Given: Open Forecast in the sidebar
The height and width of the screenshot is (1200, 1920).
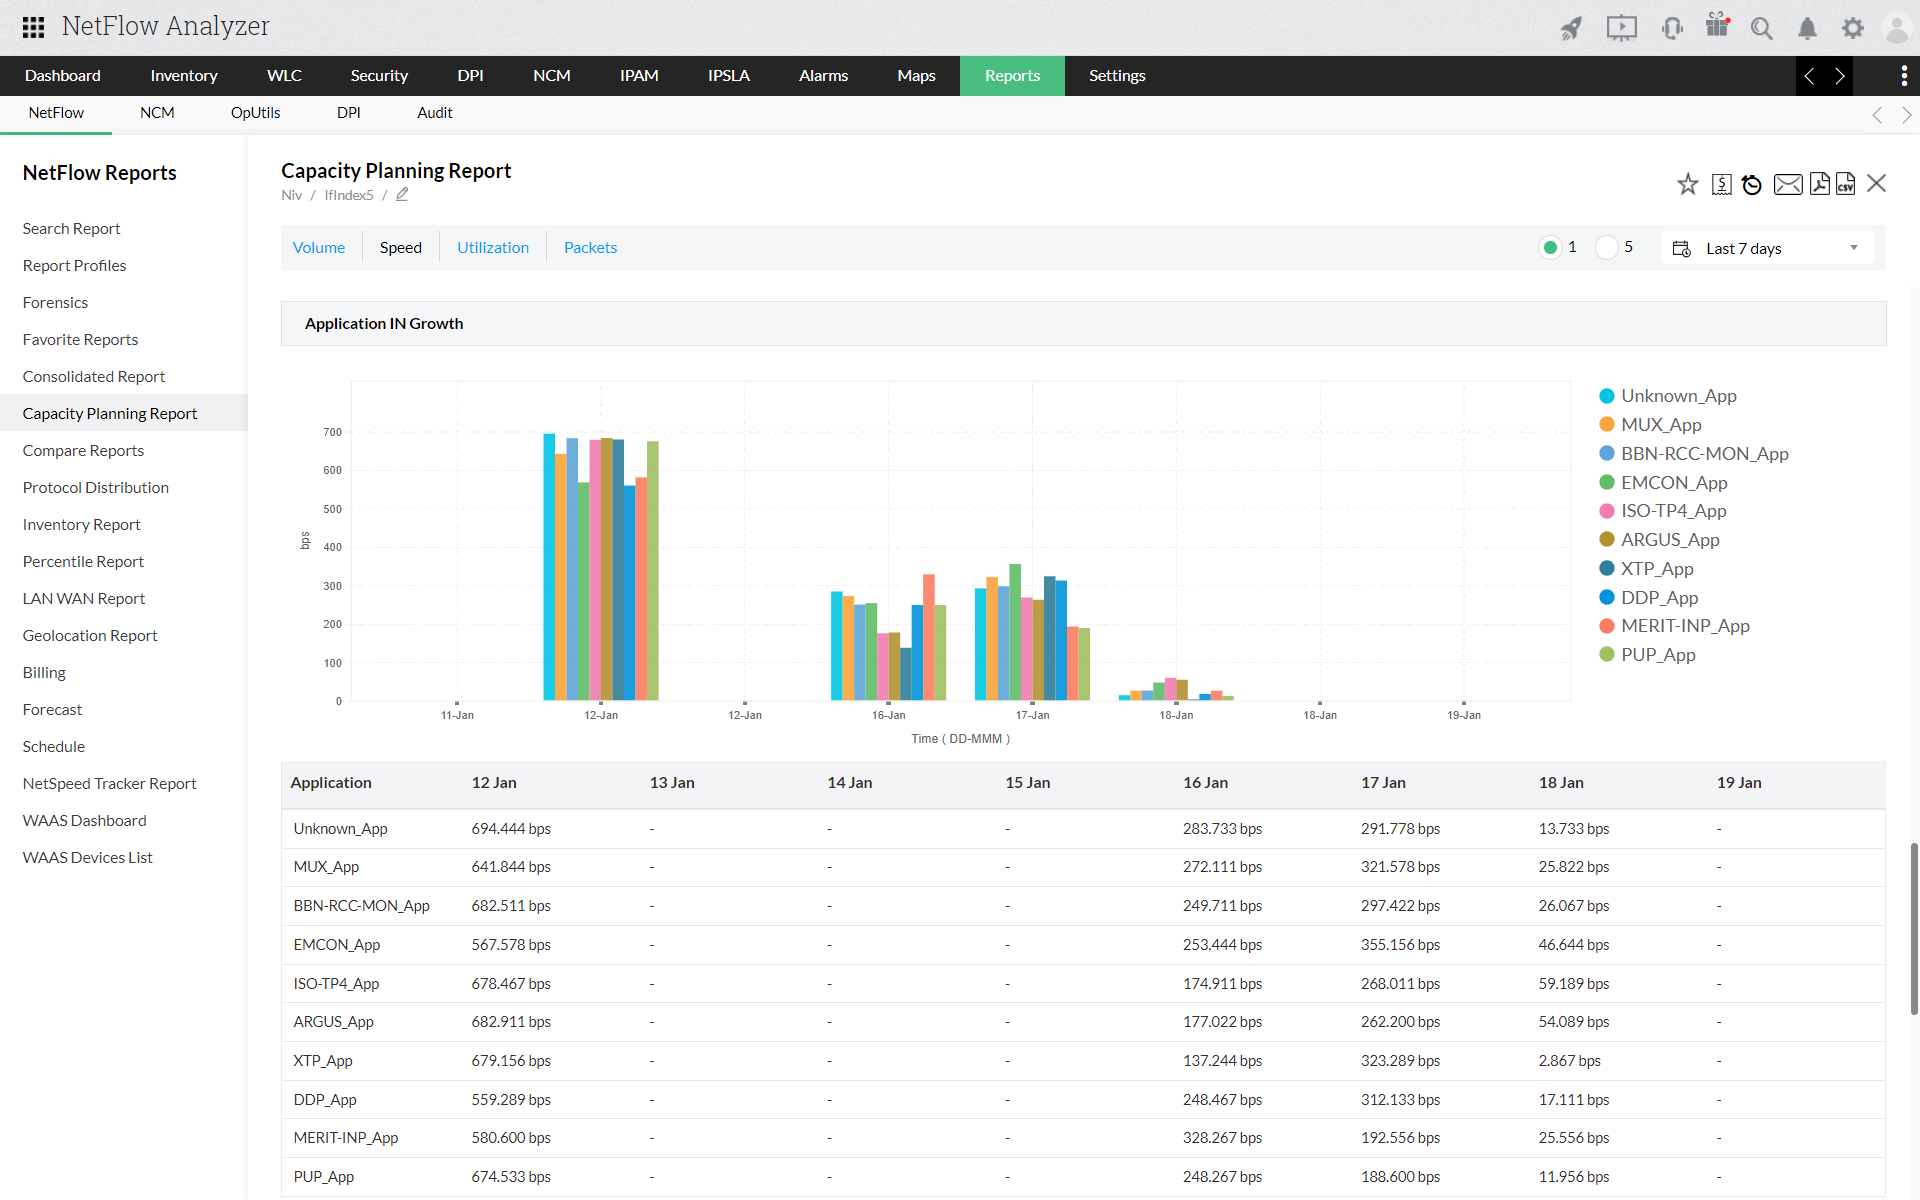Looking at the screenshot, I should click(52, 710).
